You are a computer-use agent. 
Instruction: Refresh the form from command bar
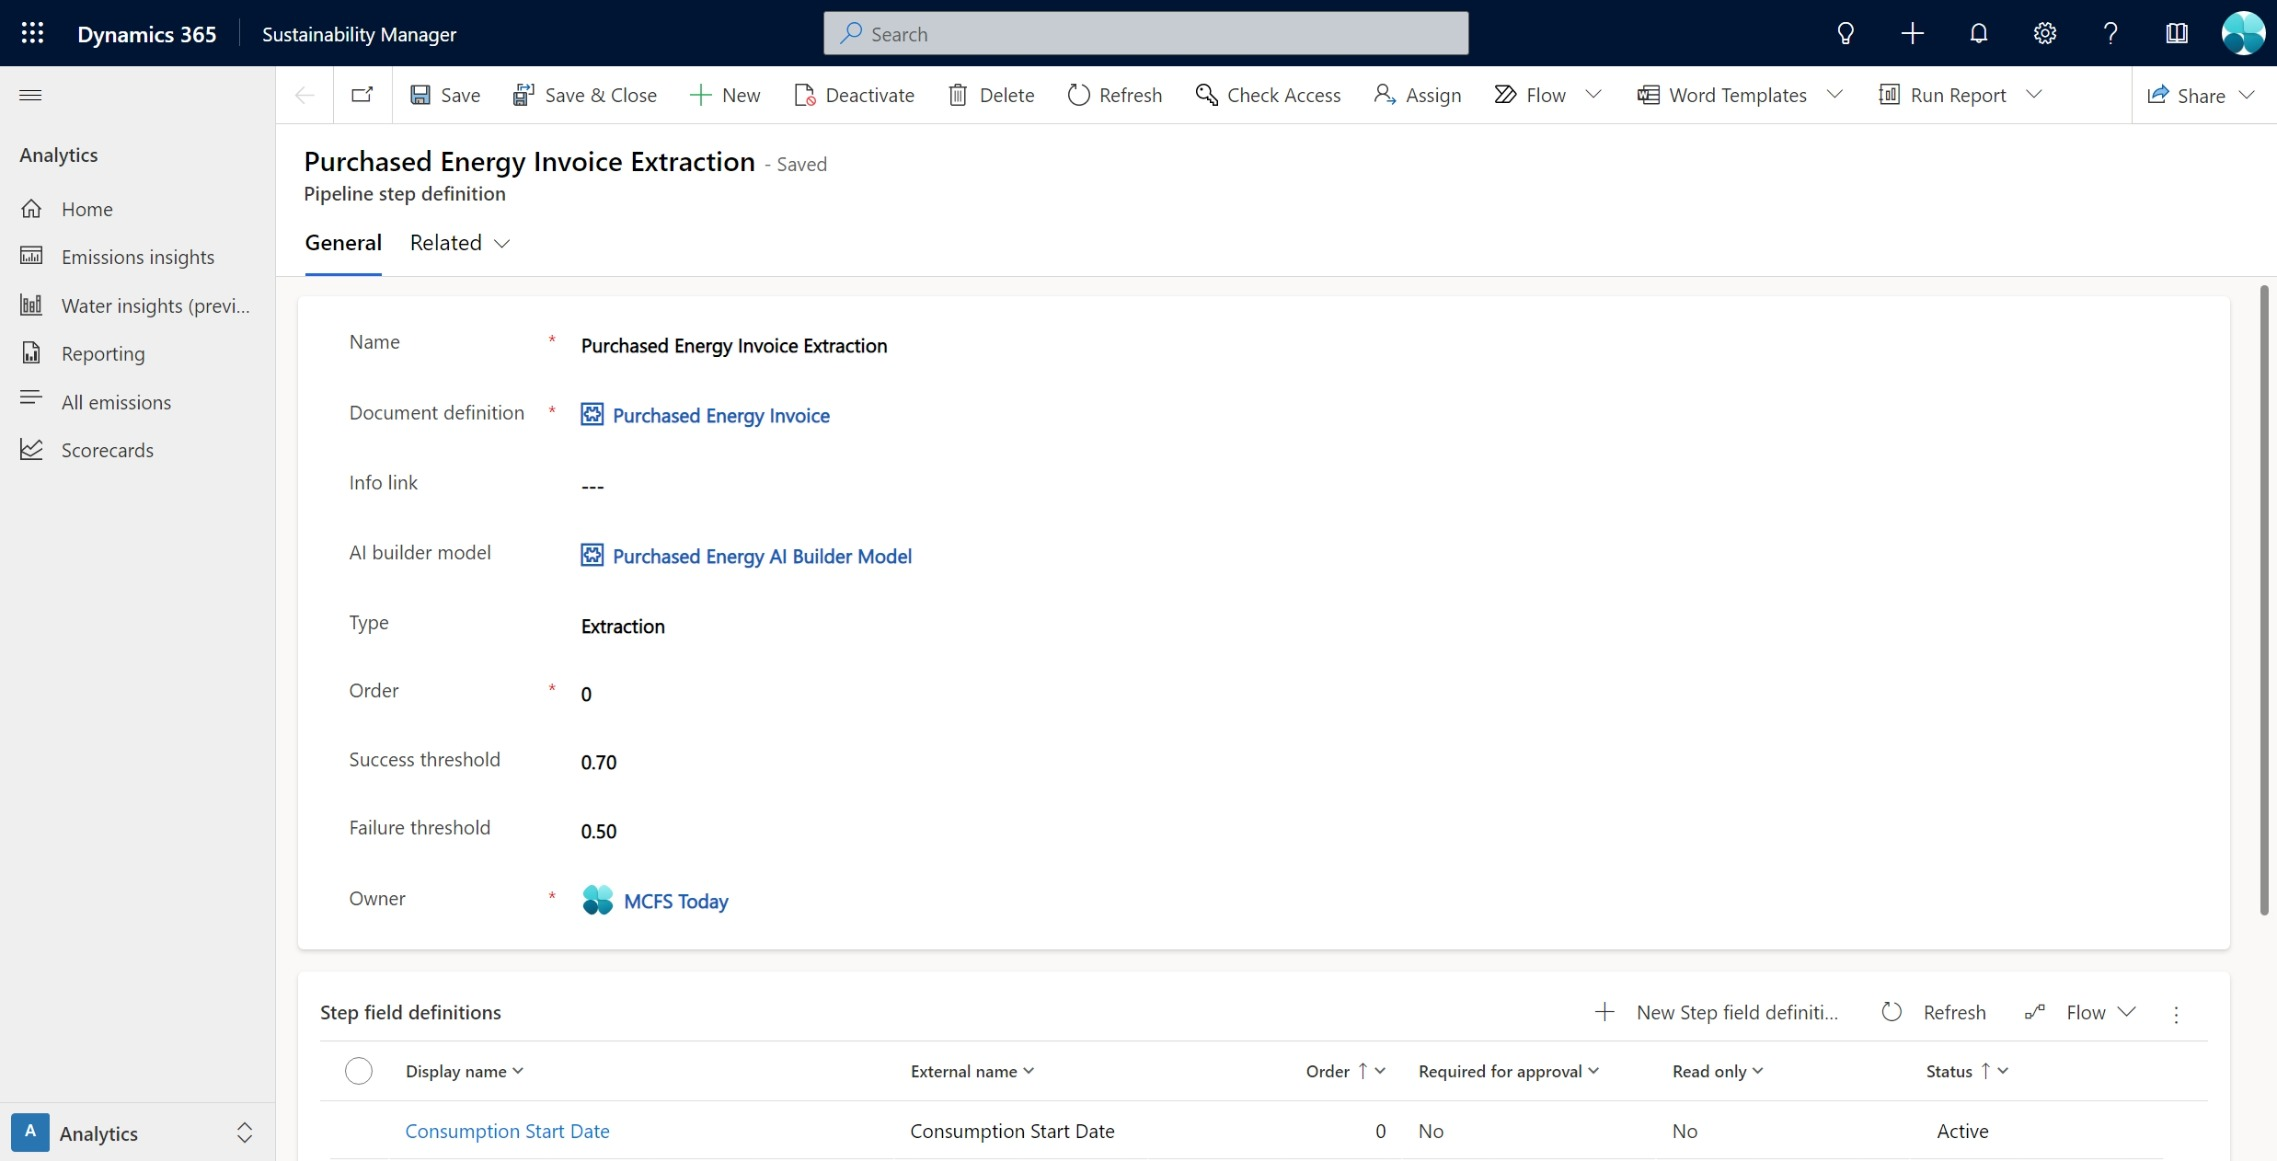point(1115,95)
